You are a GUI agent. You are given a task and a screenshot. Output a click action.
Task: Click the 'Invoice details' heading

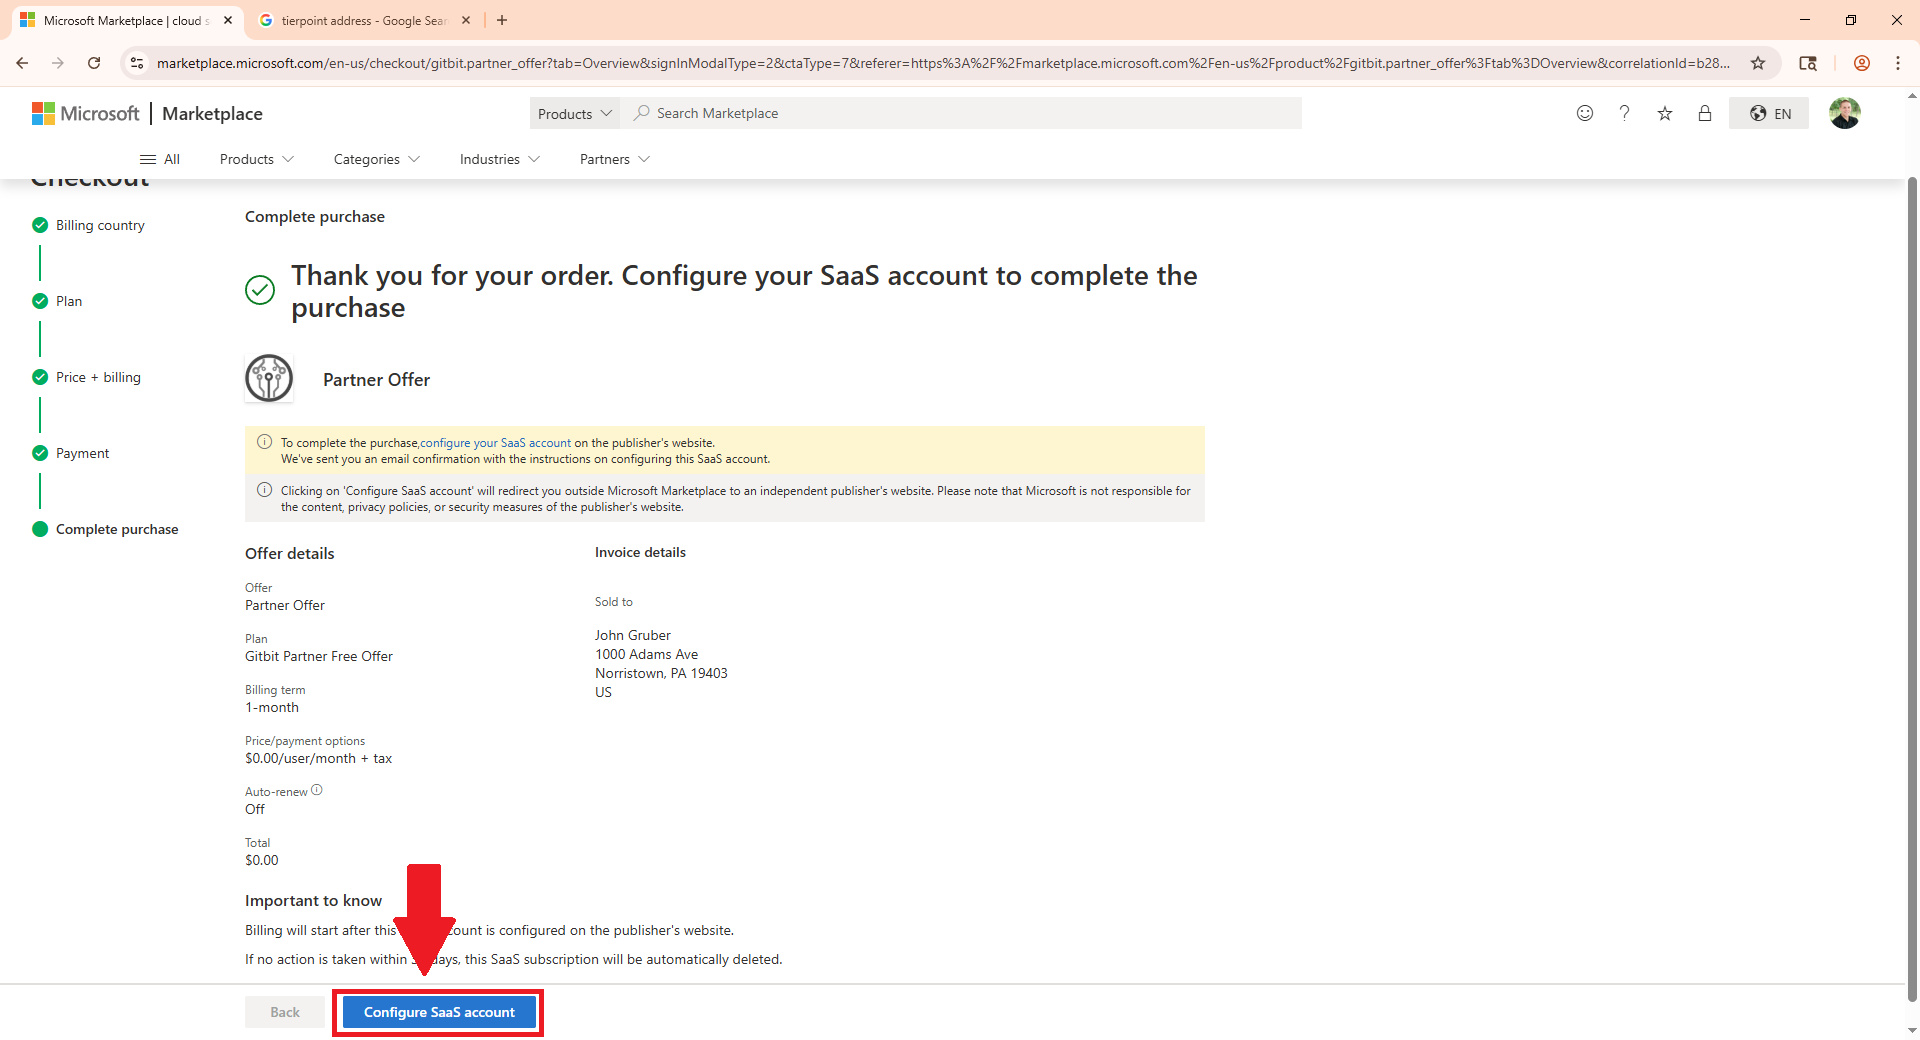click(x=640, y=552)
